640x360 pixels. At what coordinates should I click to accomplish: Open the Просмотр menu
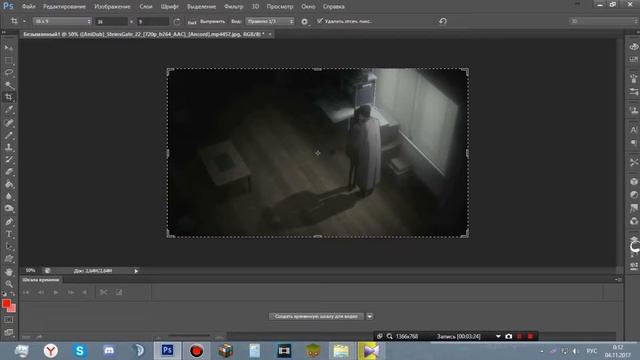pos(280,7)
